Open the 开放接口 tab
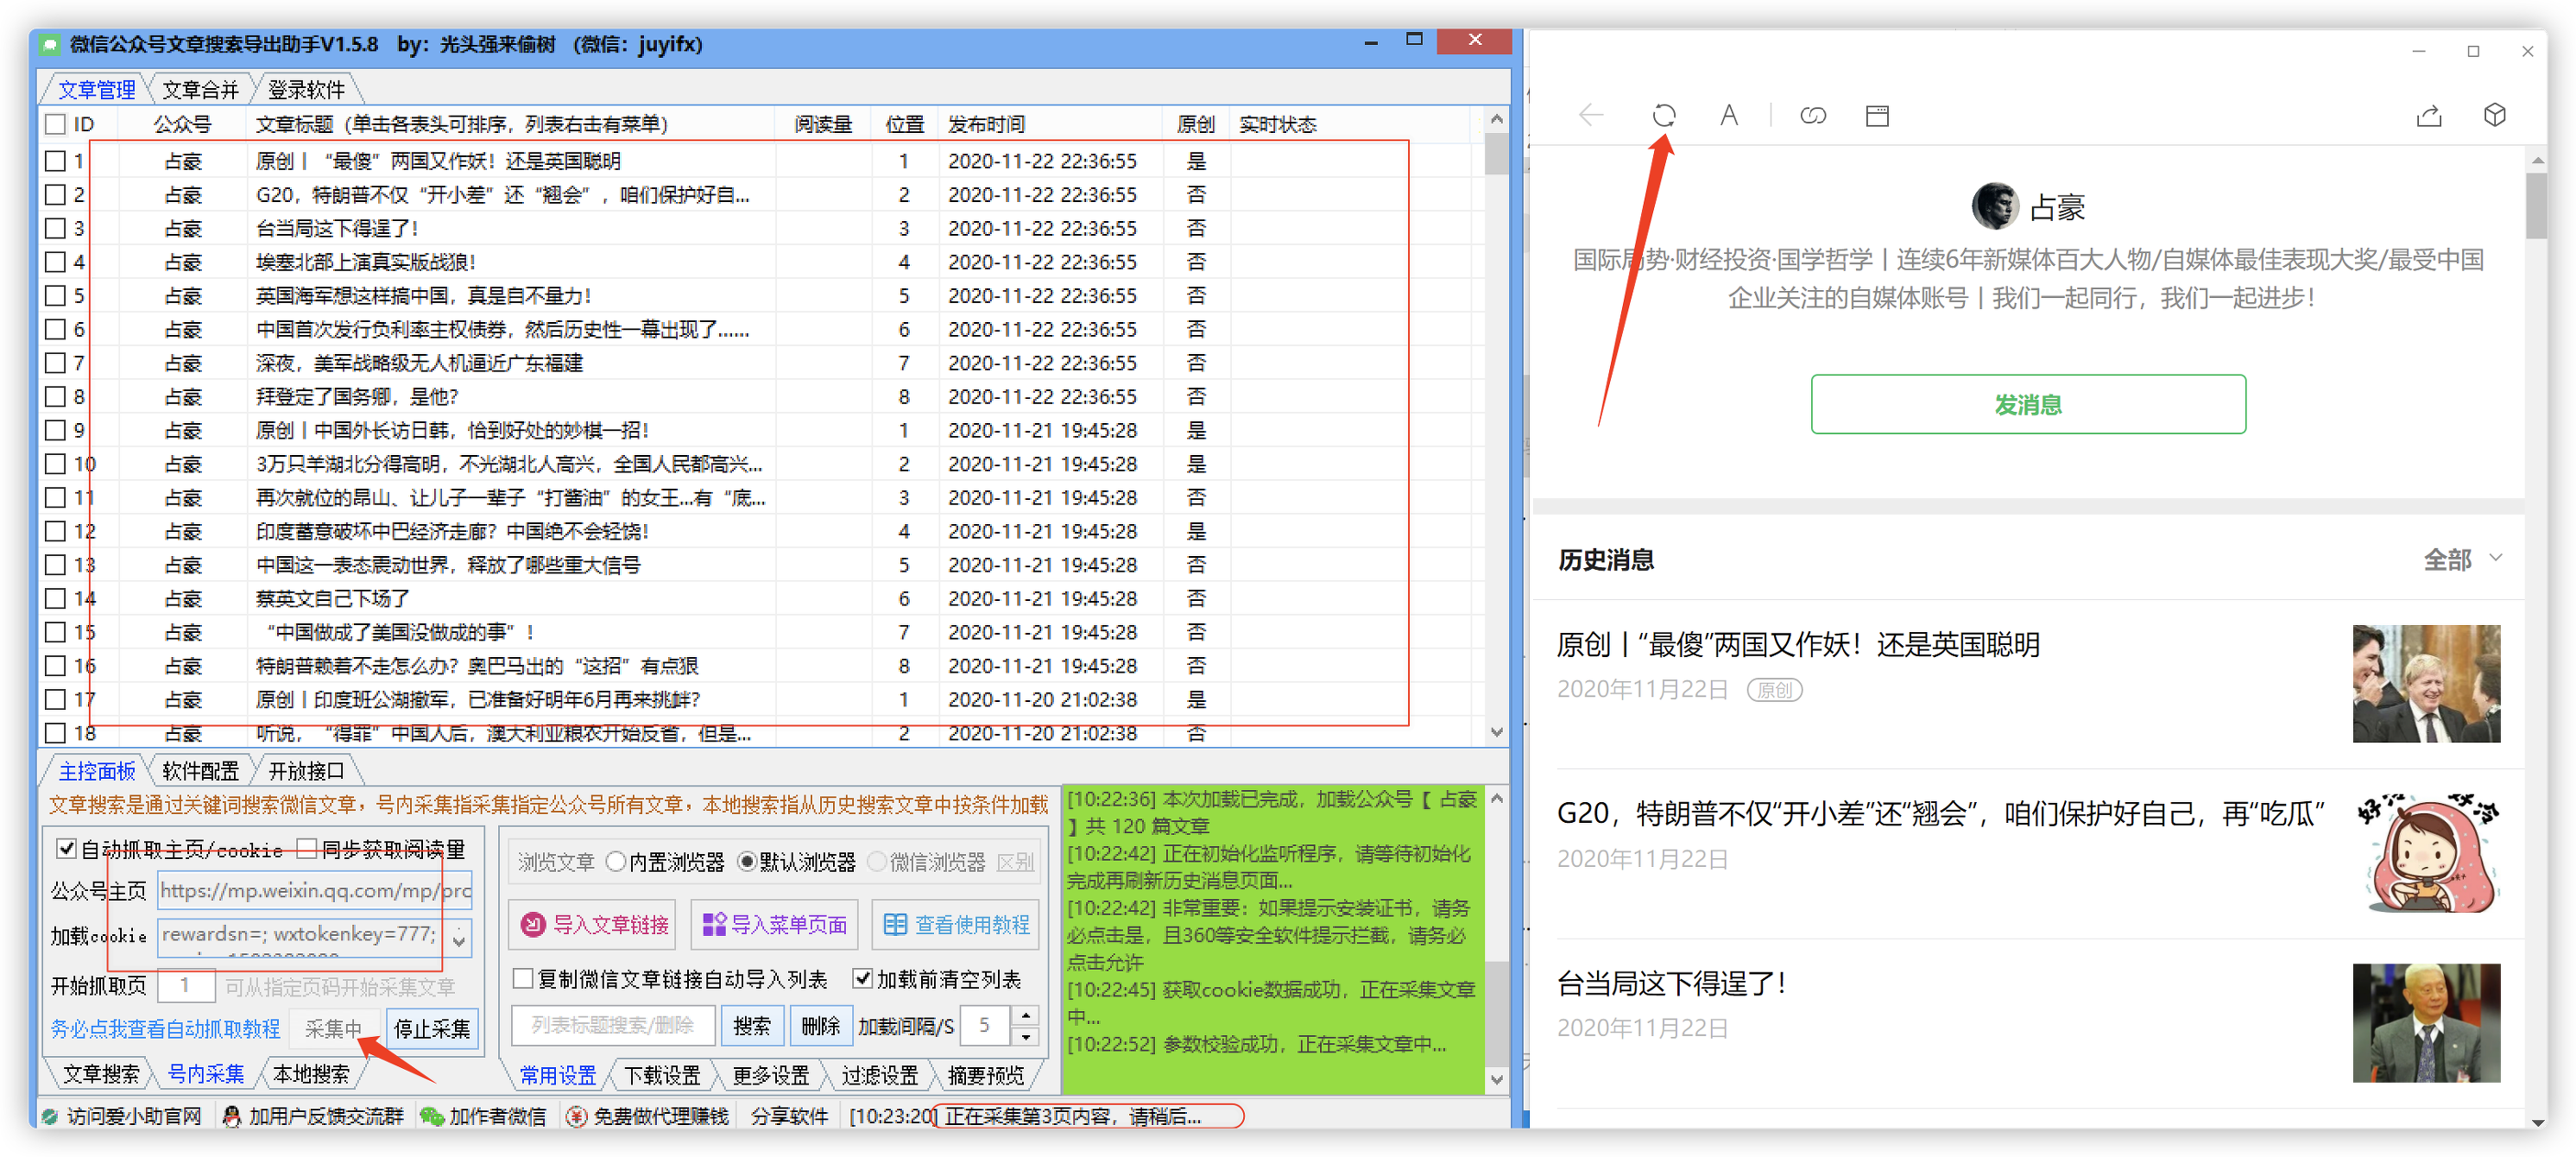Screen dimensions: 2576x1157 (x=306, y=771)
